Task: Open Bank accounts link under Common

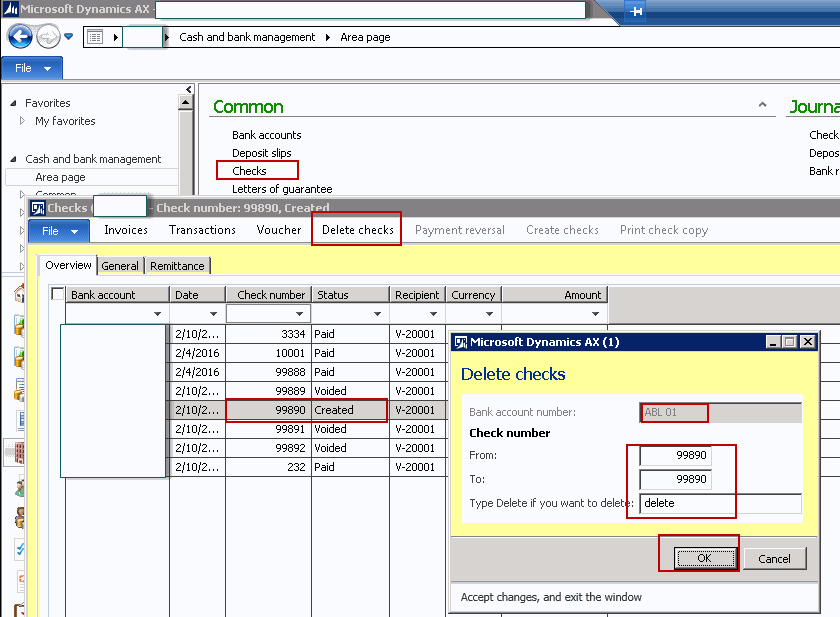Action: coord(266,135)
